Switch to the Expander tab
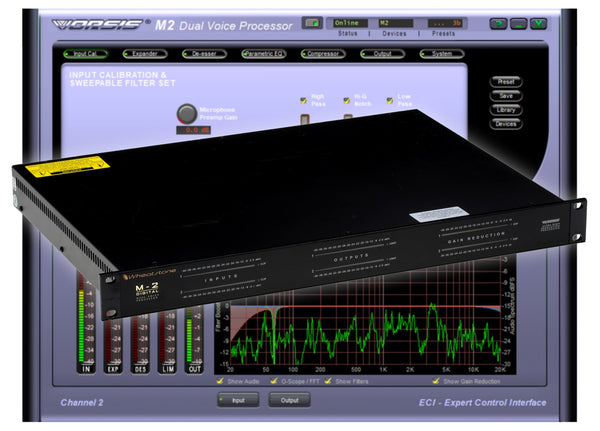Screen dimensions: 600x431 (x=145, y=54)
